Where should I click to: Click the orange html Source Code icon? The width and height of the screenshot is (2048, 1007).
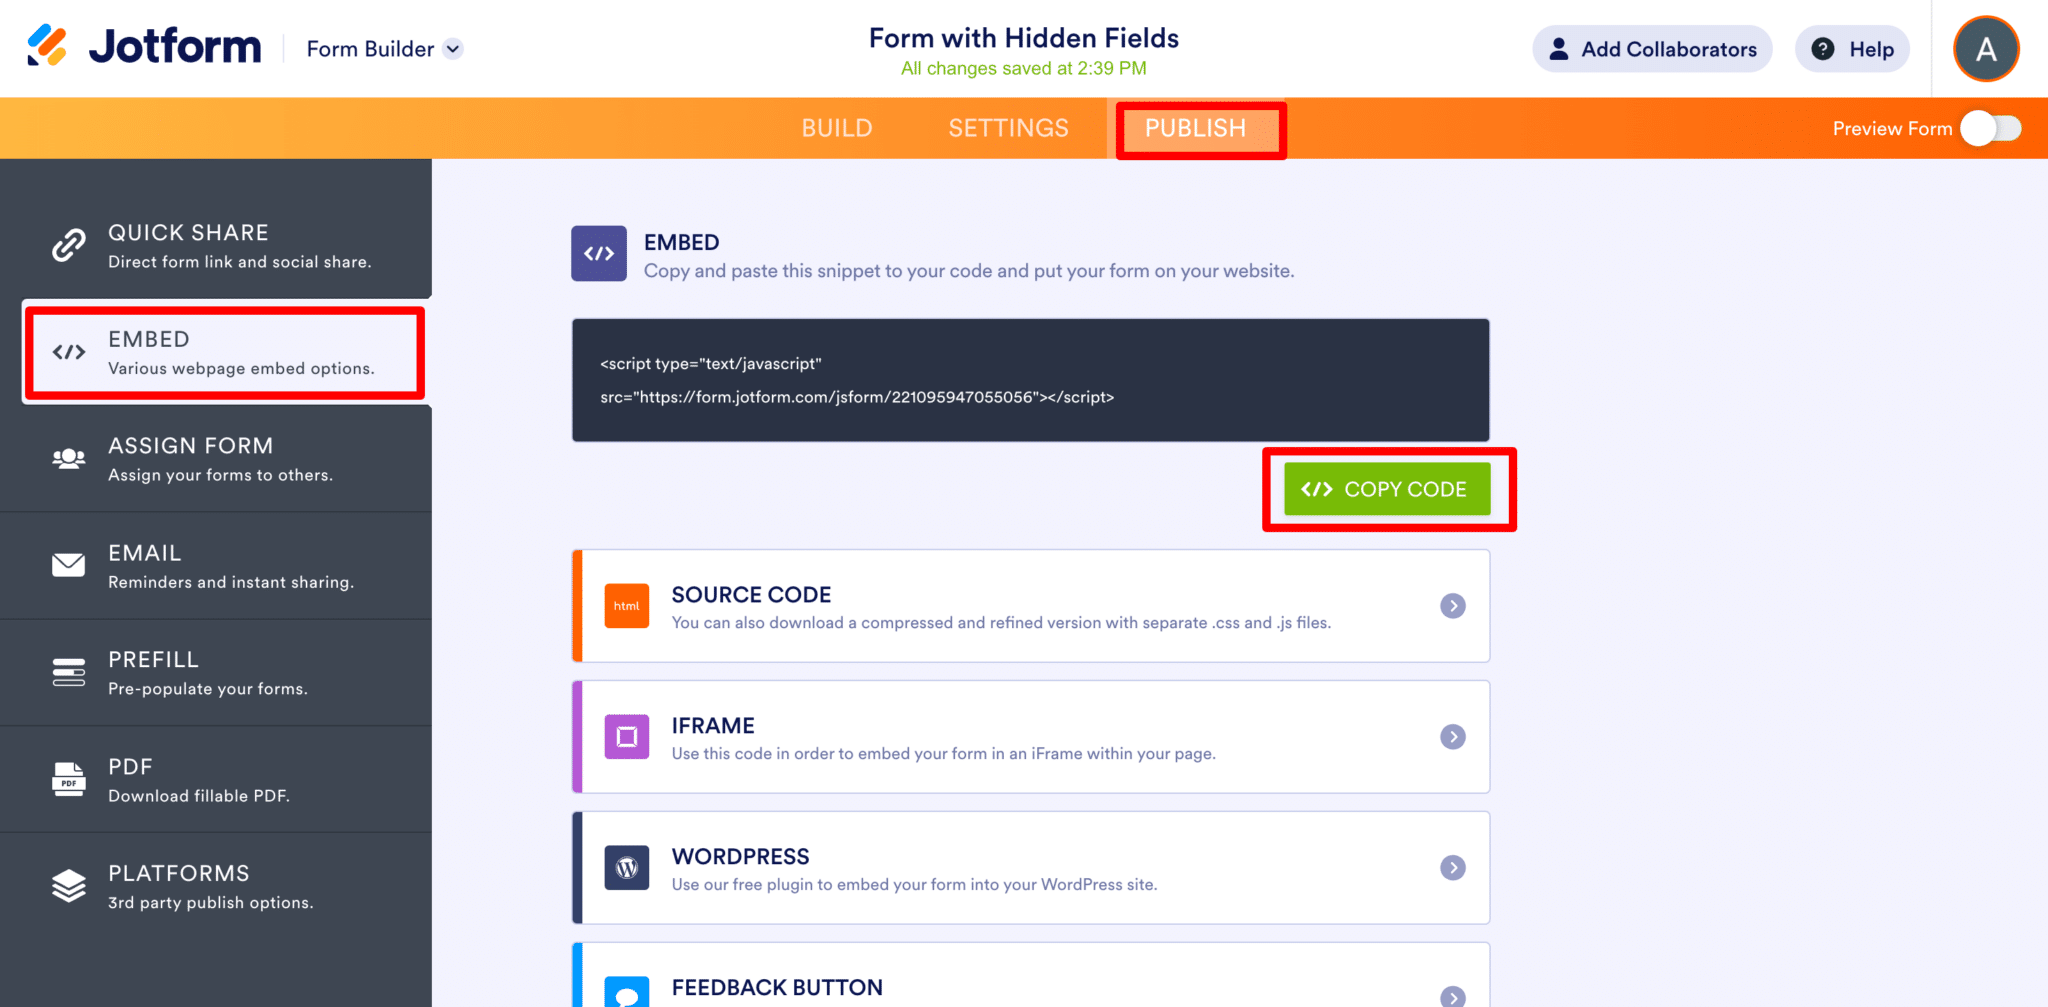[626, 605]
